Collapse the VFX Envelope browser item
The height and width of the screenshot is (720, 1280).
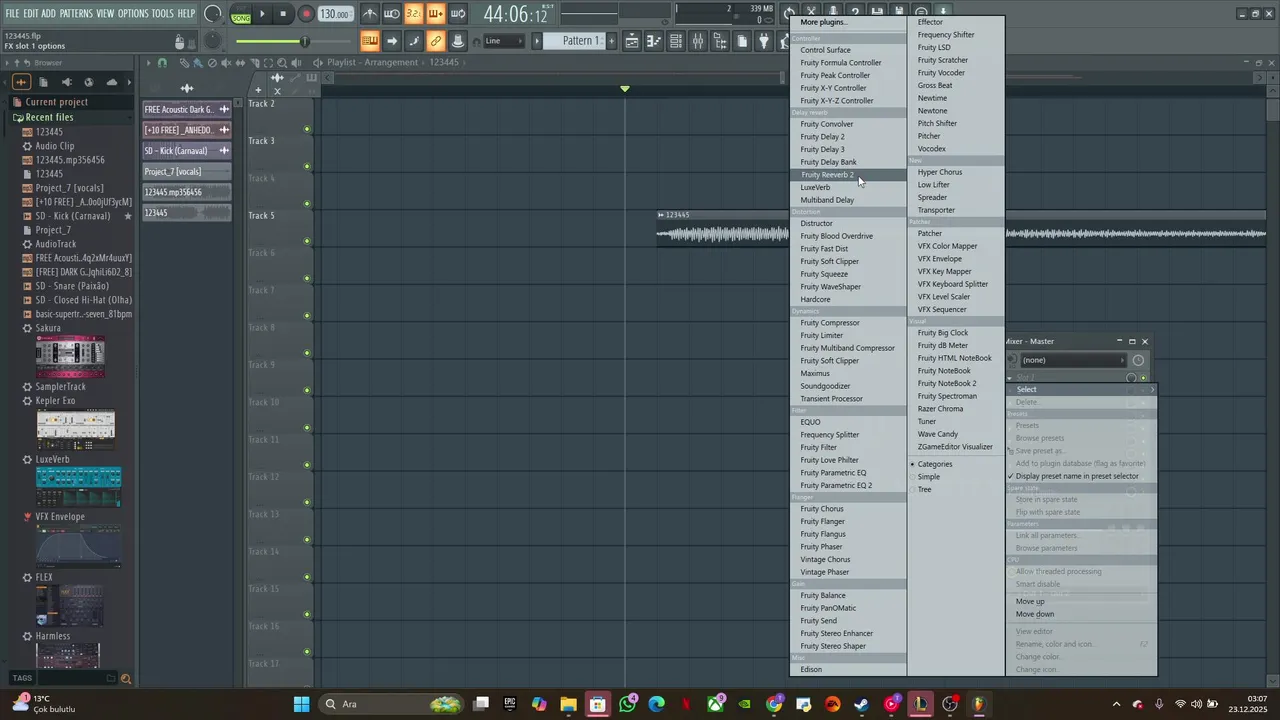(x=60, y=517)
